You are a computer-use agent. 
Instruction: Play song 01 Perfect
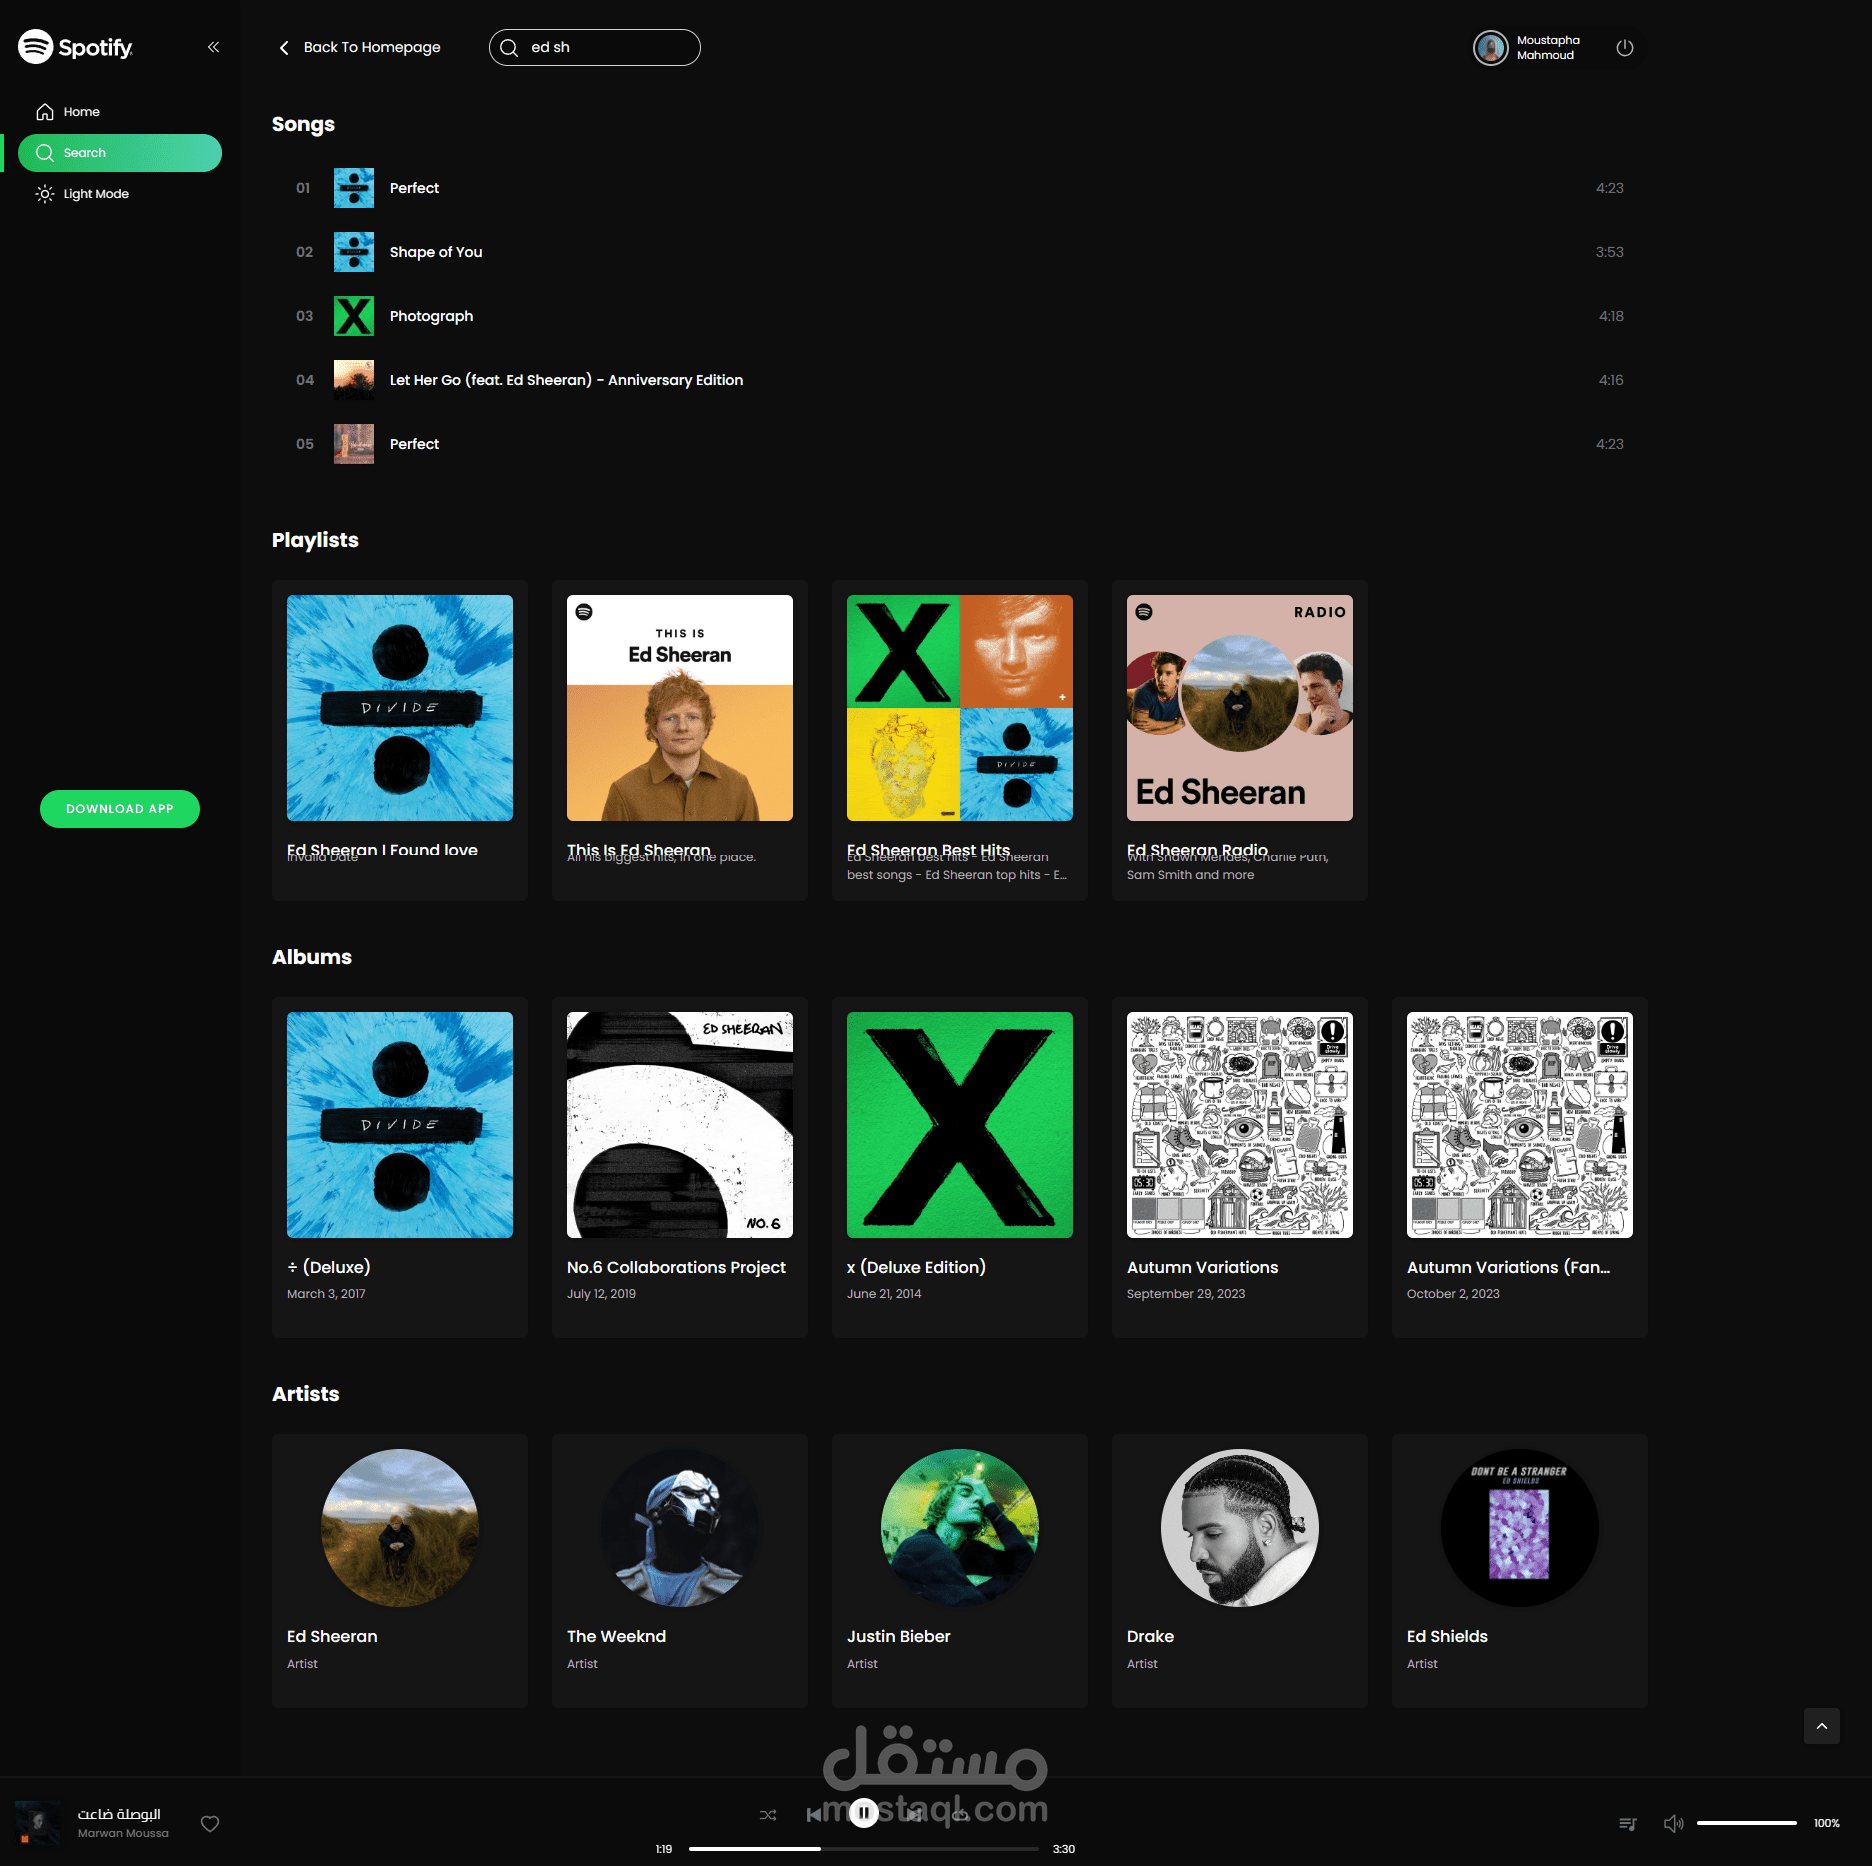click(960, 188)
